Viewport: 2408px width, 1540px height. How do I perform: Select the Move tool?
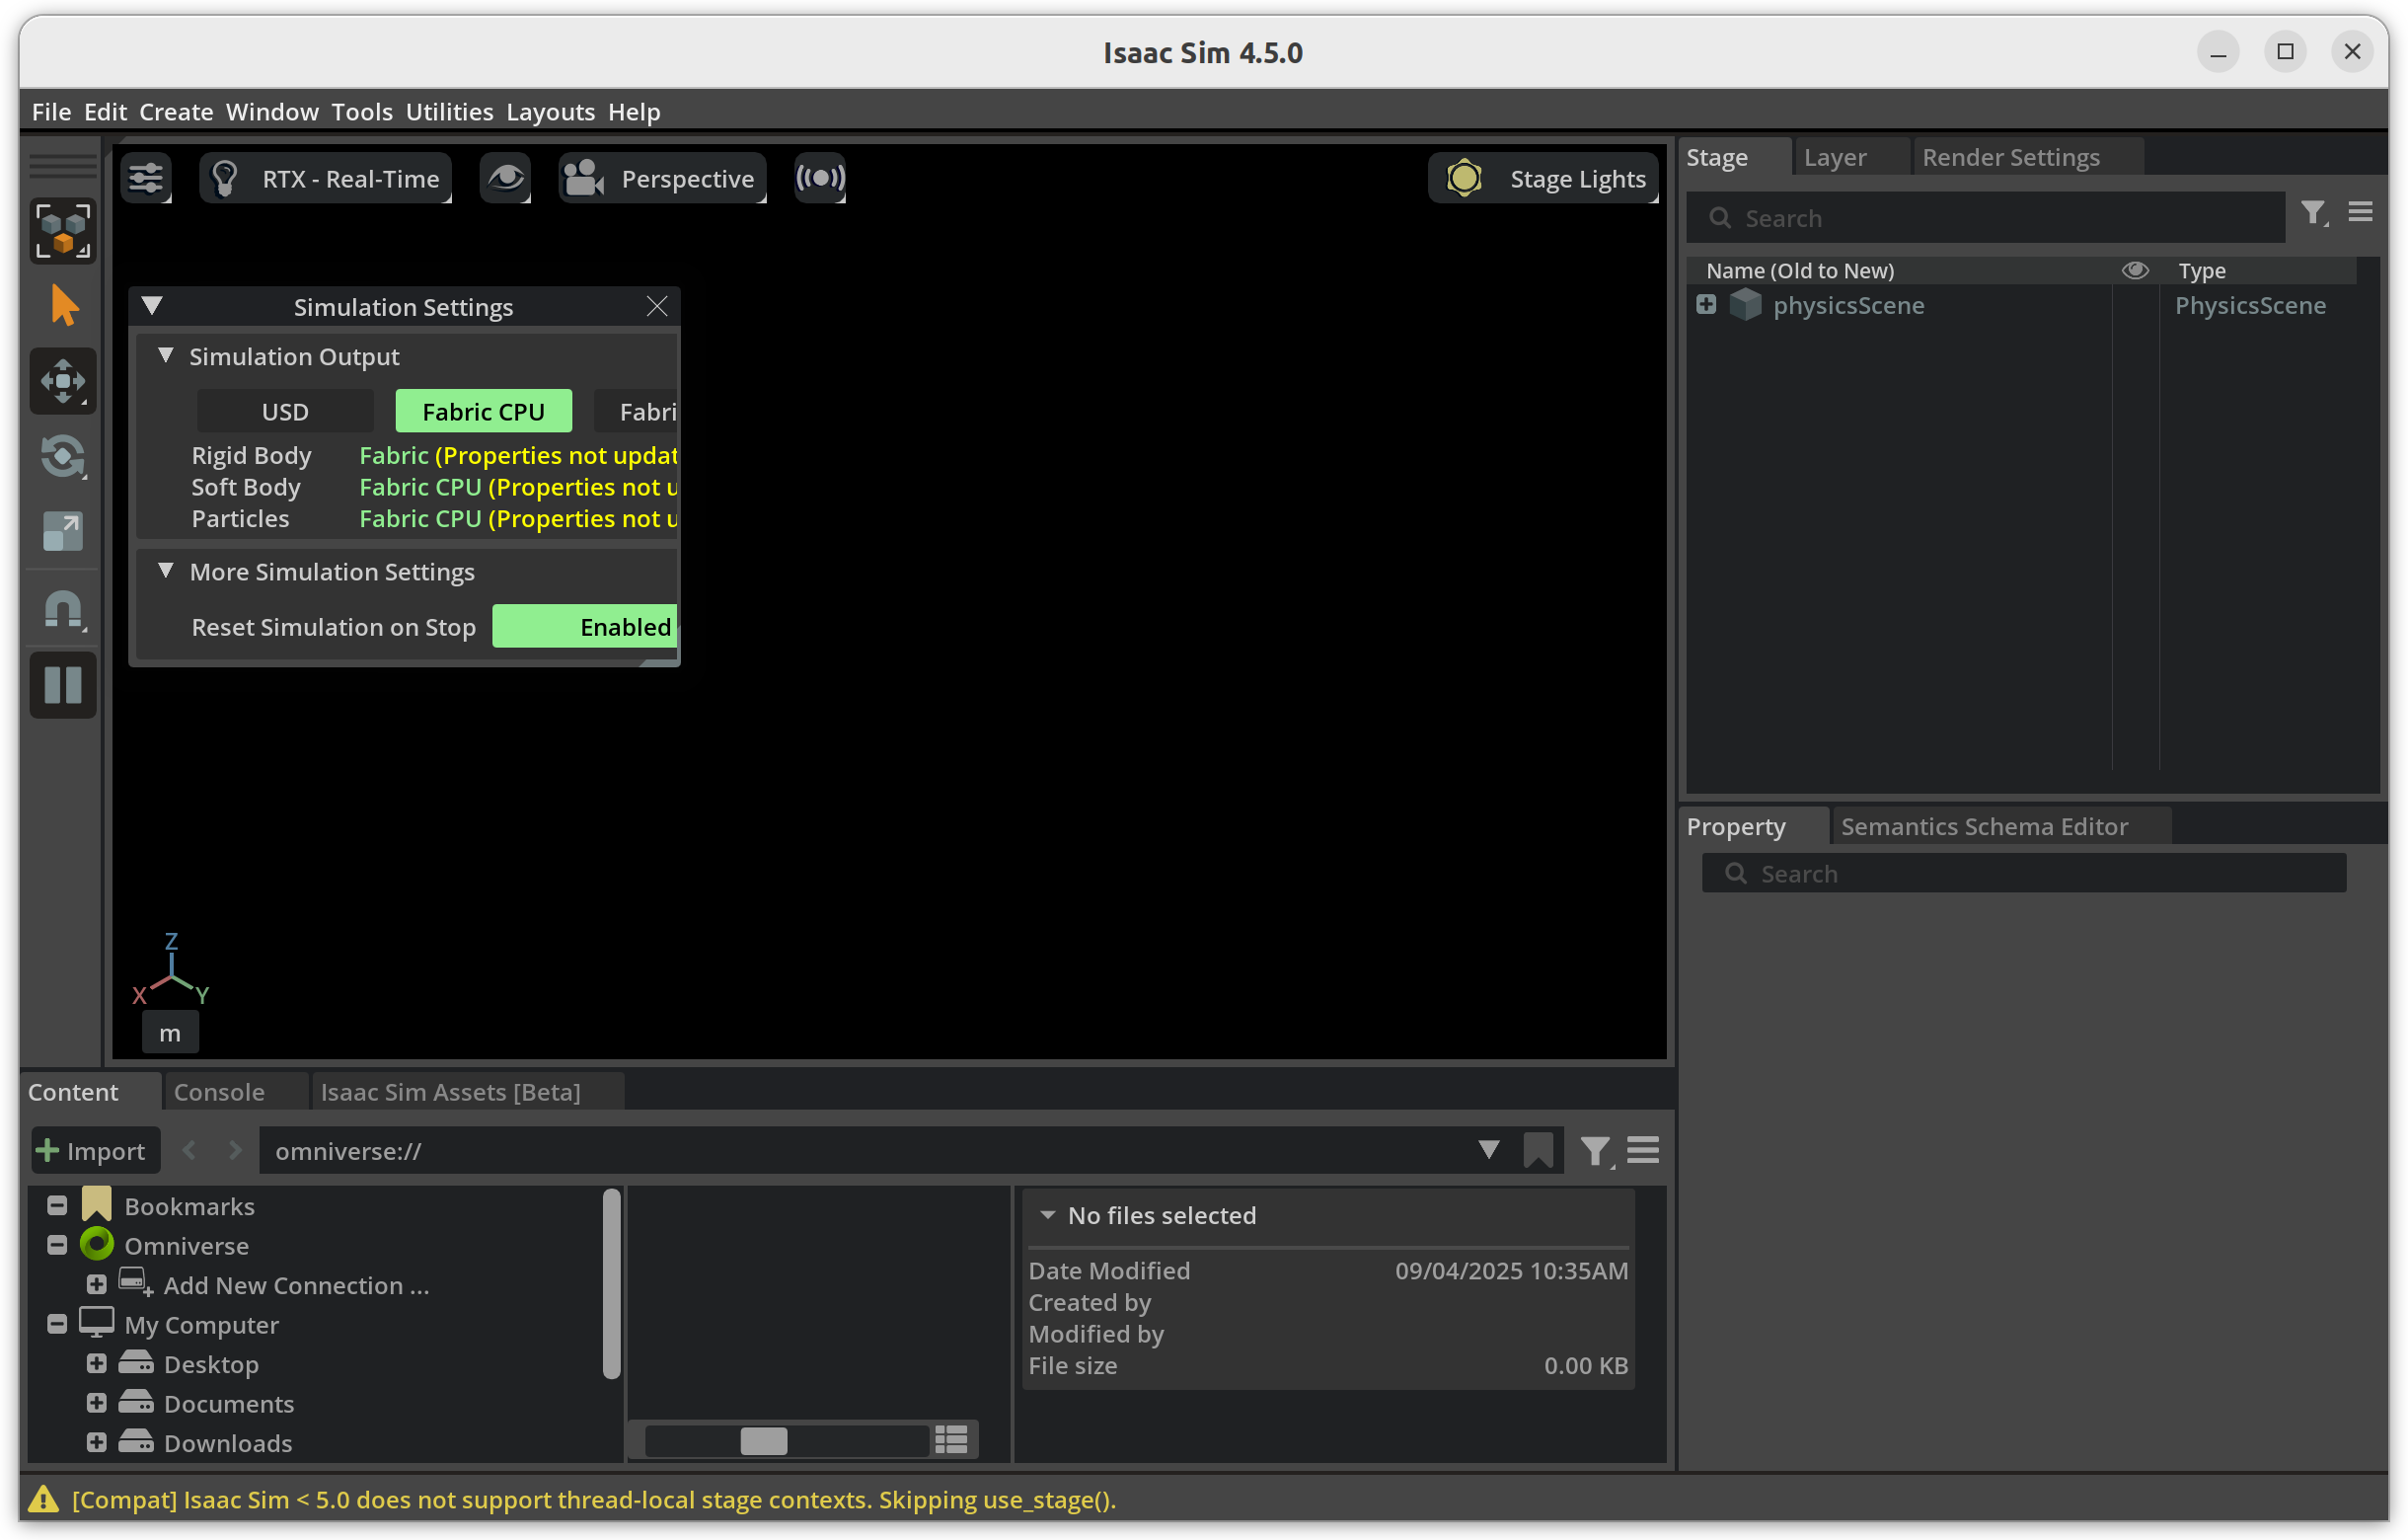[63, 381]
